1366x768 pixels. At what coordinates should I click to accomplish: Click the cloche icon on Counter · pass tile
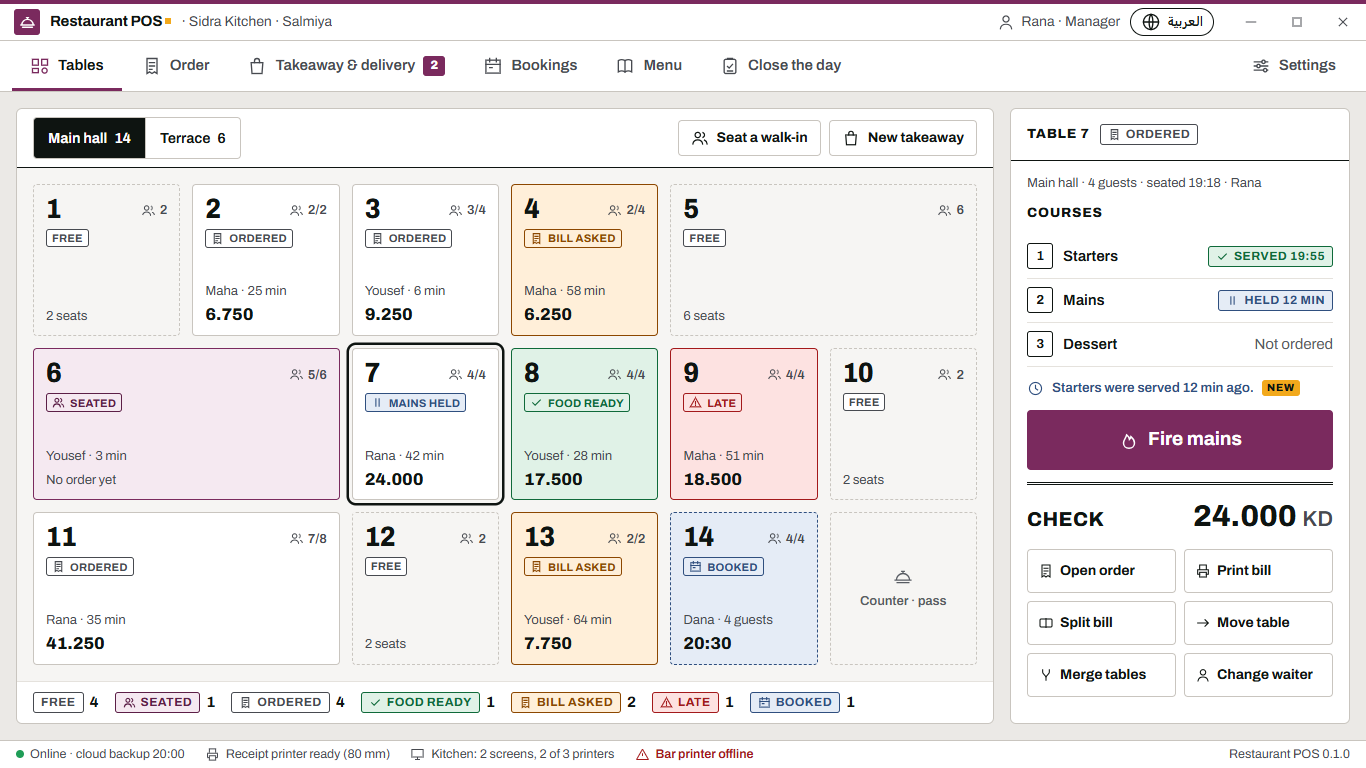903,577
